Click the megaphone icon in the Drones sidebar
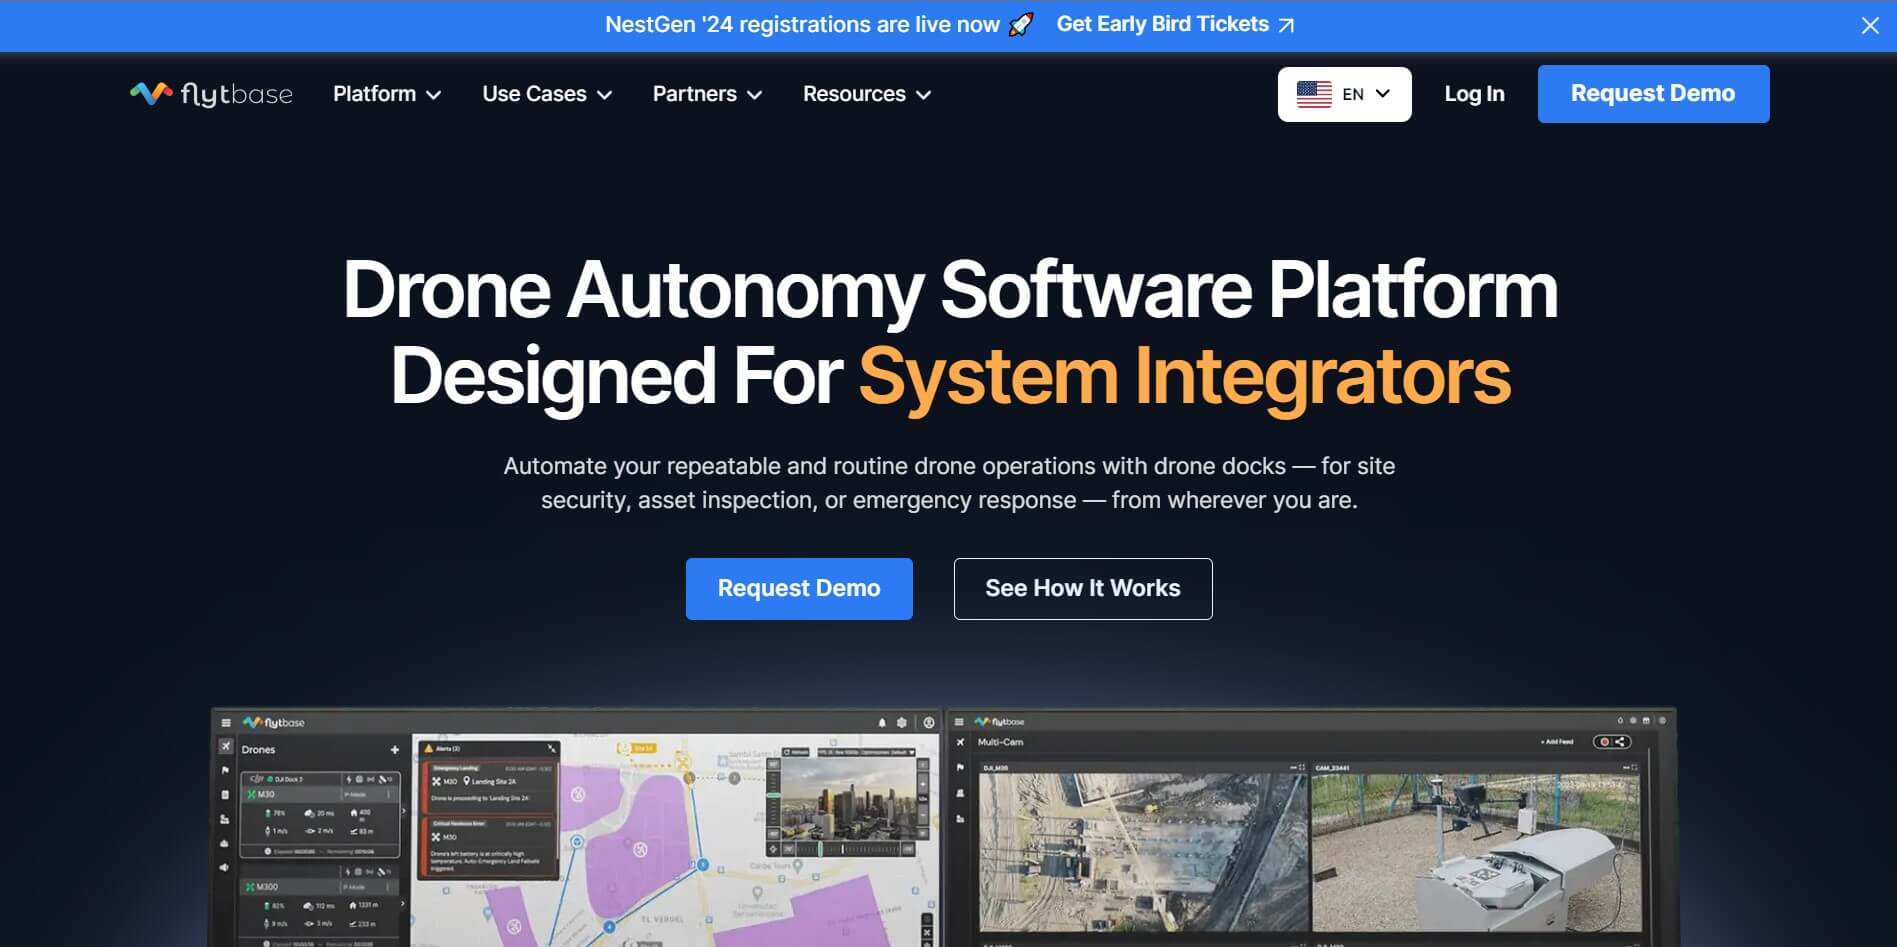1897x947 pixels. click(225, 867)
